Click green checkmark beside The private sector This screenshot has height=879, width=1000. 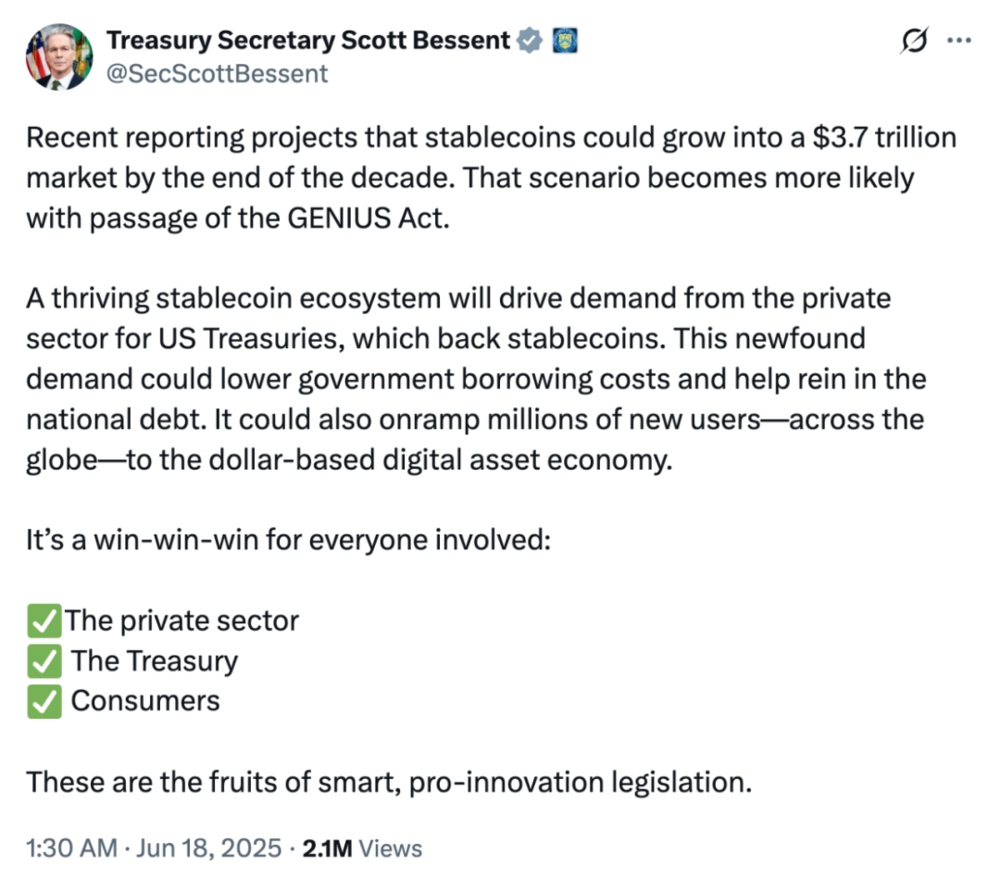click(42, 620)
